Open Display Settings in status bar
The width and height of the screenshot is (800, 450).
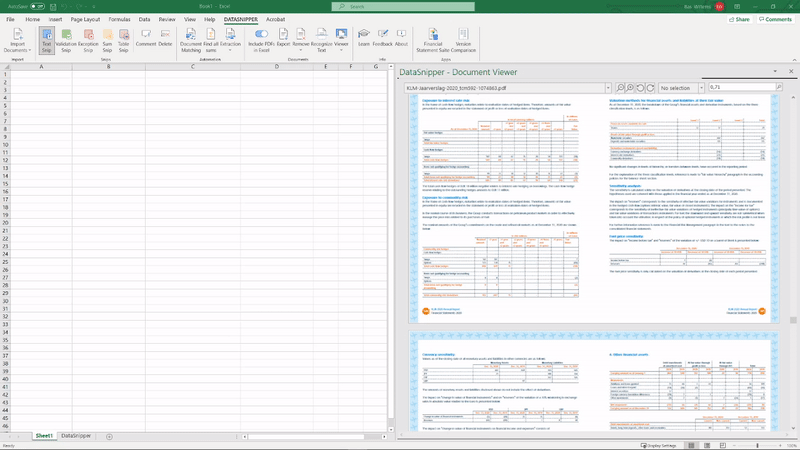coord(659,445)
